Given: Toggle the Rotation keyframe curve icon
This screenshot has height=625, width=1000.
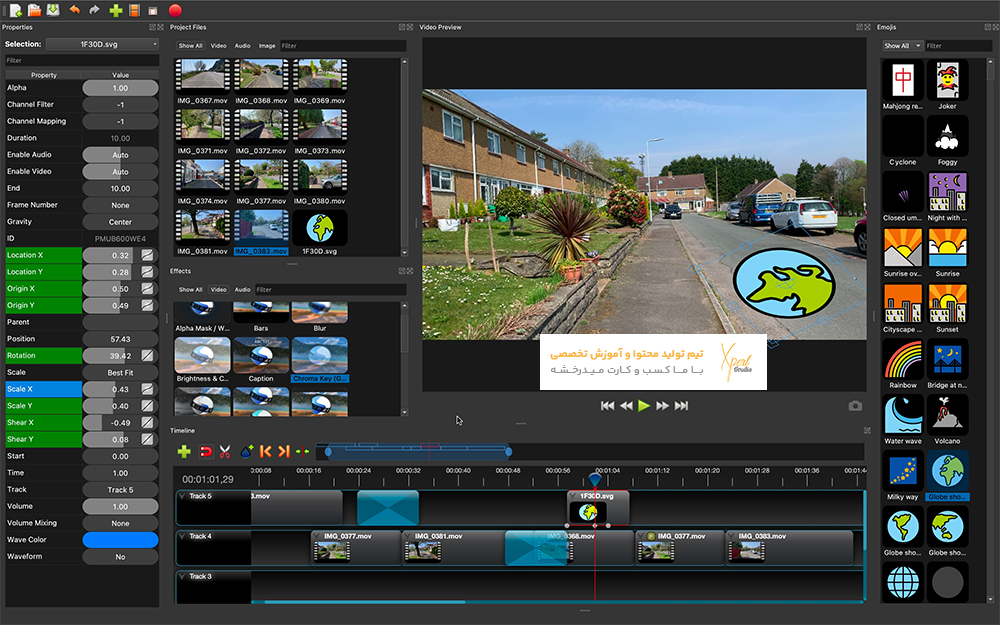Looking at the screenshot, I should (x=147, y=355).
